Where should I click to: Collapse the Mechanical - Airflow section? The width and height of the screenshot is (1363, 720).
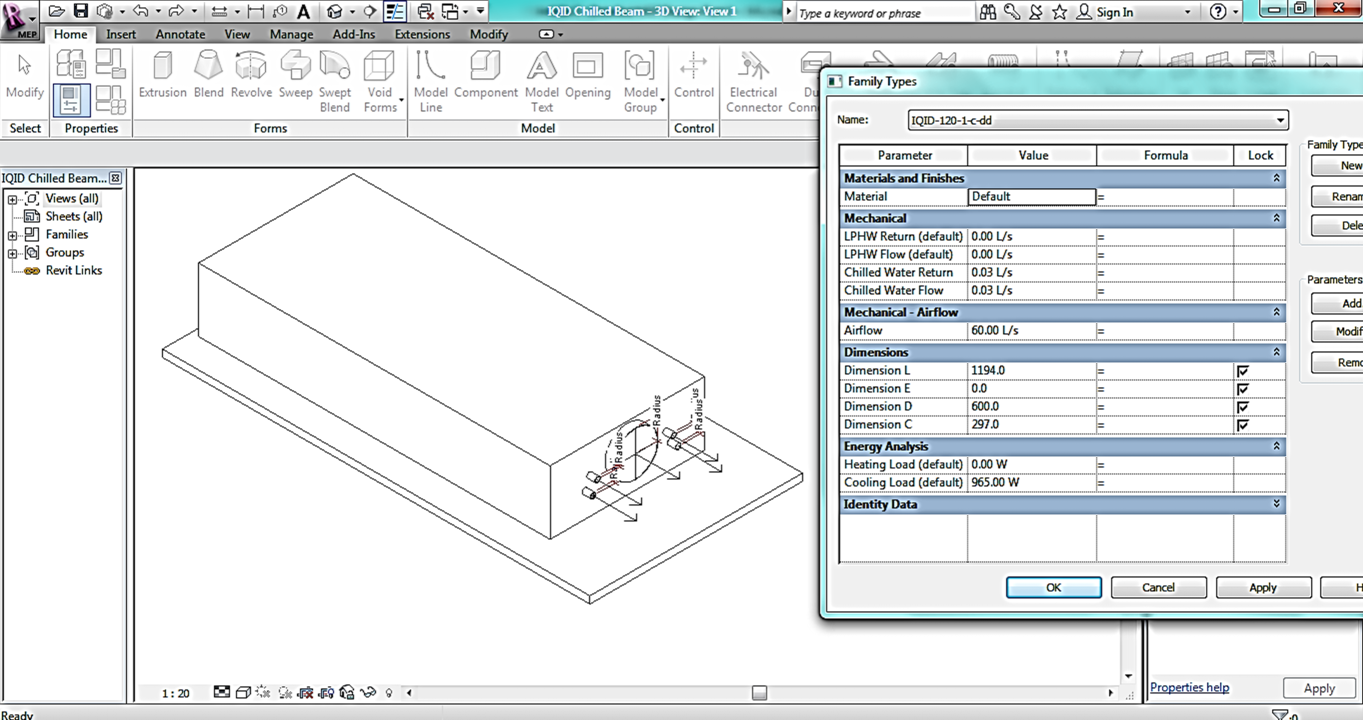(x=1277, y=311)
